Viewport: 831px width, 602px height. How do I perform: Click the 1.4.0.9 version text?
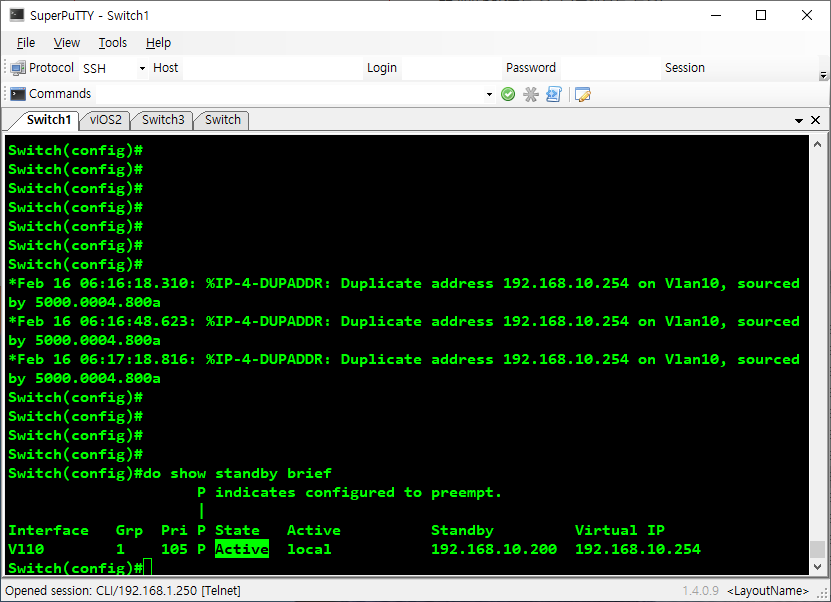pos(701,590)
